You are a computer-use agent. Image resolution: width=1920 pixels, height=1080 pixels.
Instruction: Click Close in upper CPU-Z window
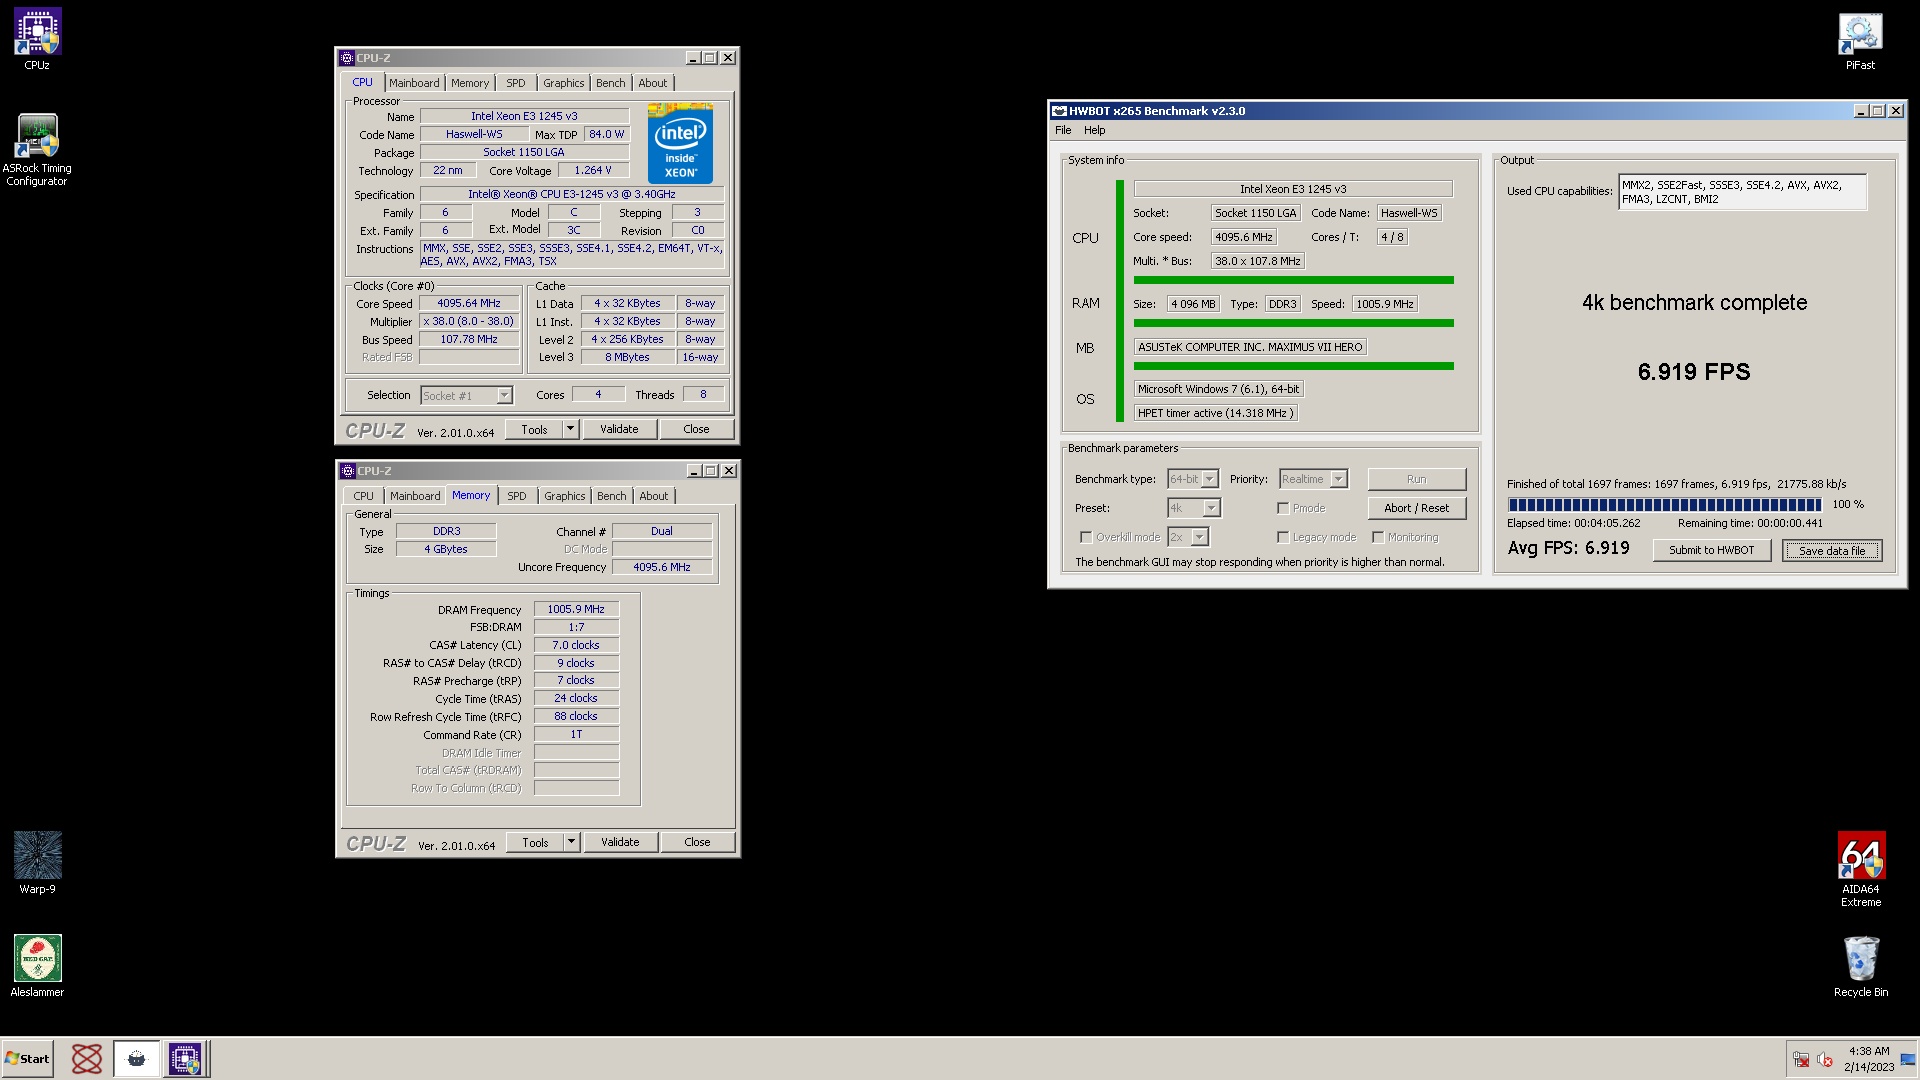click(696, 429)
